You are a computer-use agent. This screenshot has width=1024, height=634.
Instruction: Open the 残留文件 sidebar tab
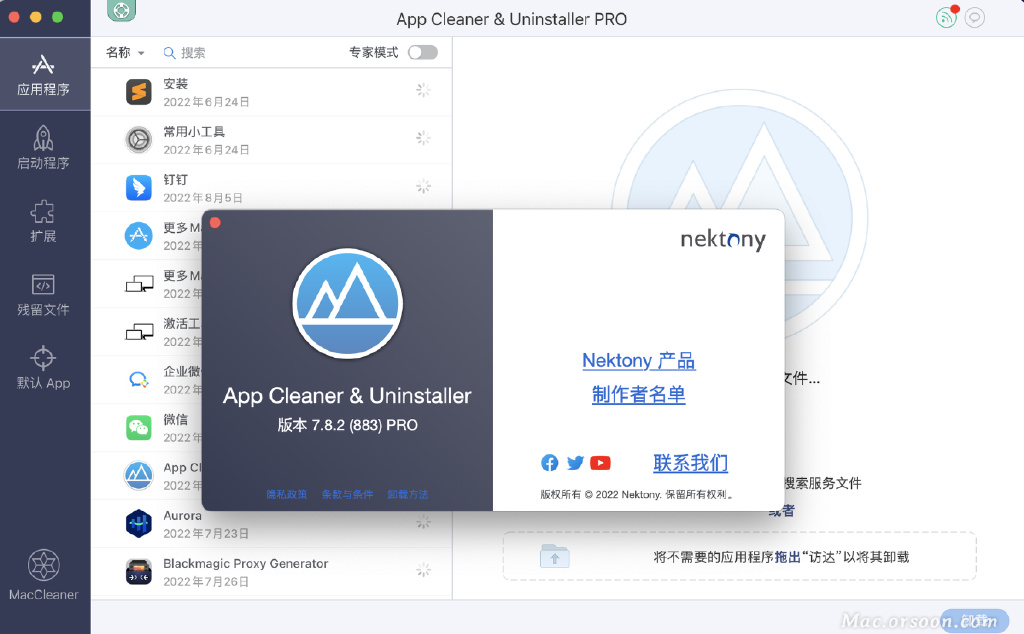(43, 294)
